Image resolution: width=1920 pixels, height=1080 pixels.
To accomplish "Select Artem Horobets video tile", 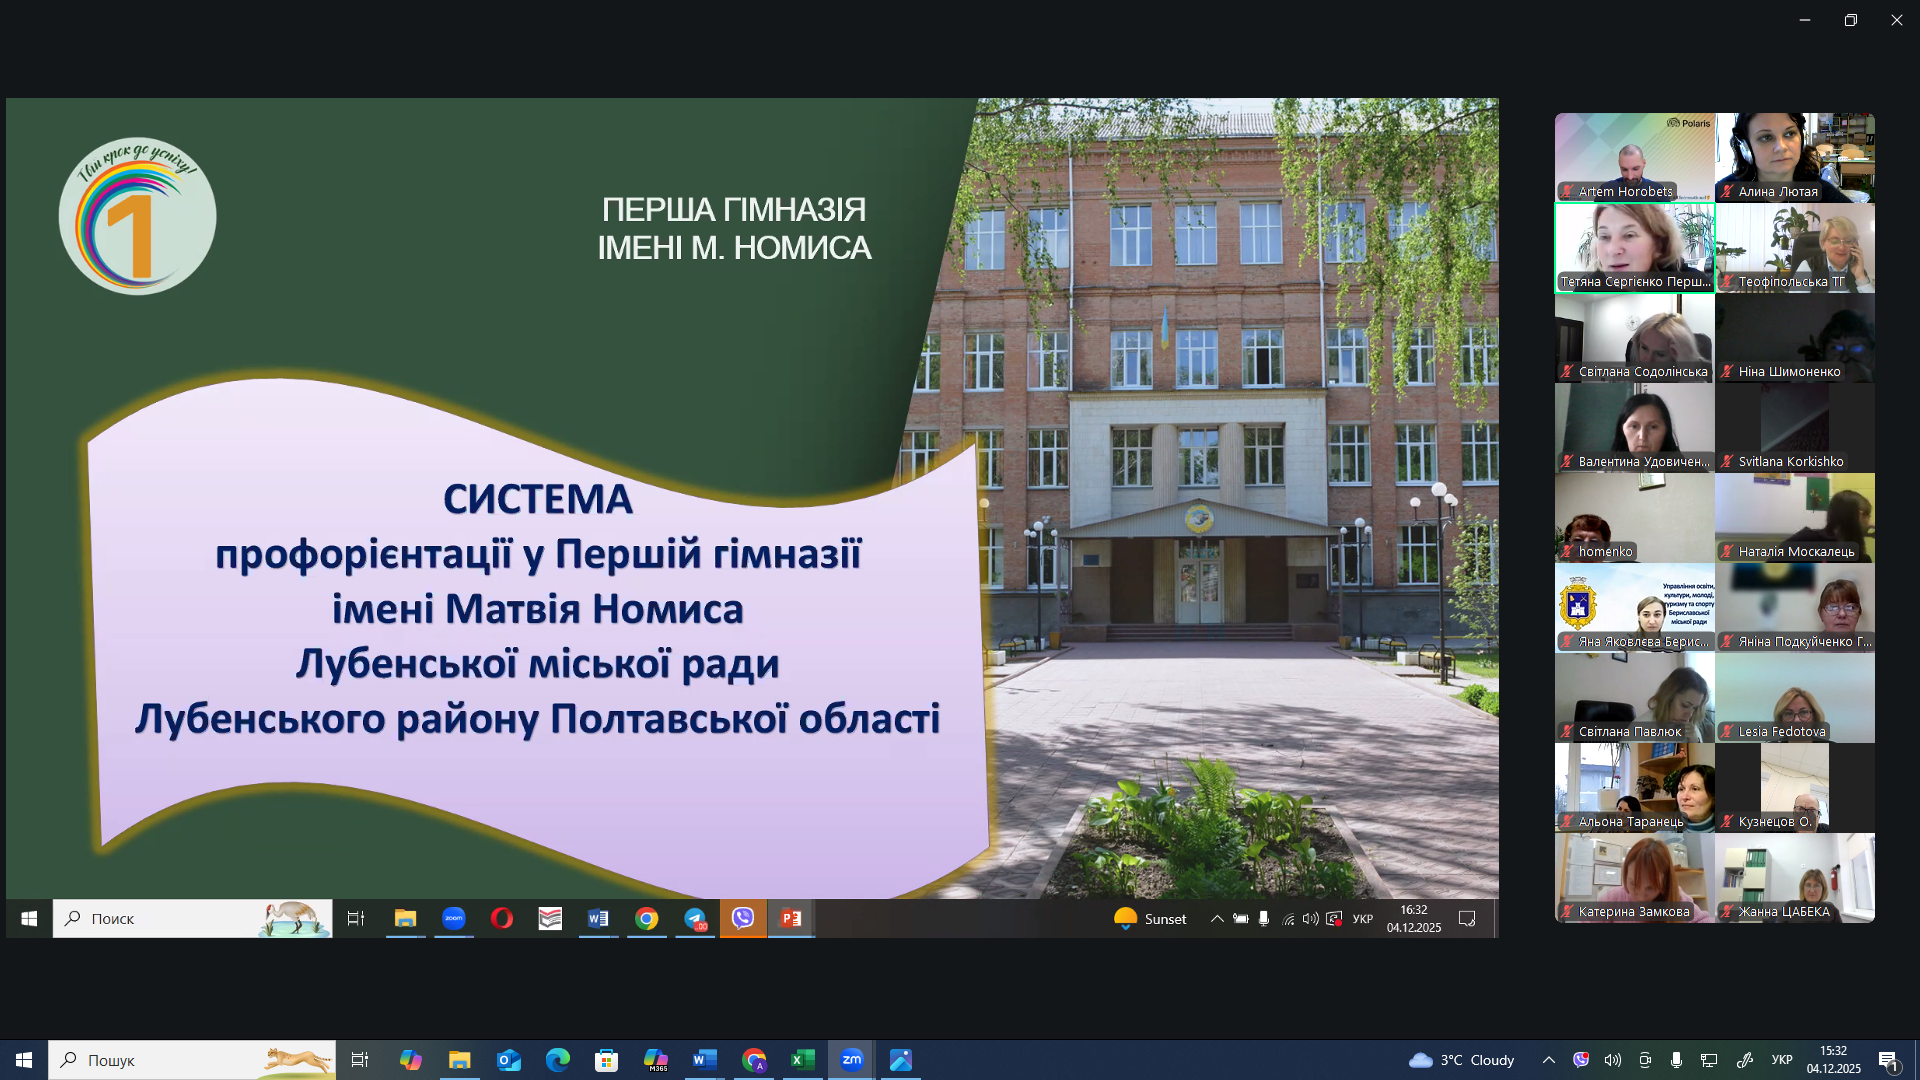I will pyautogui.click(x=1634, y=157).
